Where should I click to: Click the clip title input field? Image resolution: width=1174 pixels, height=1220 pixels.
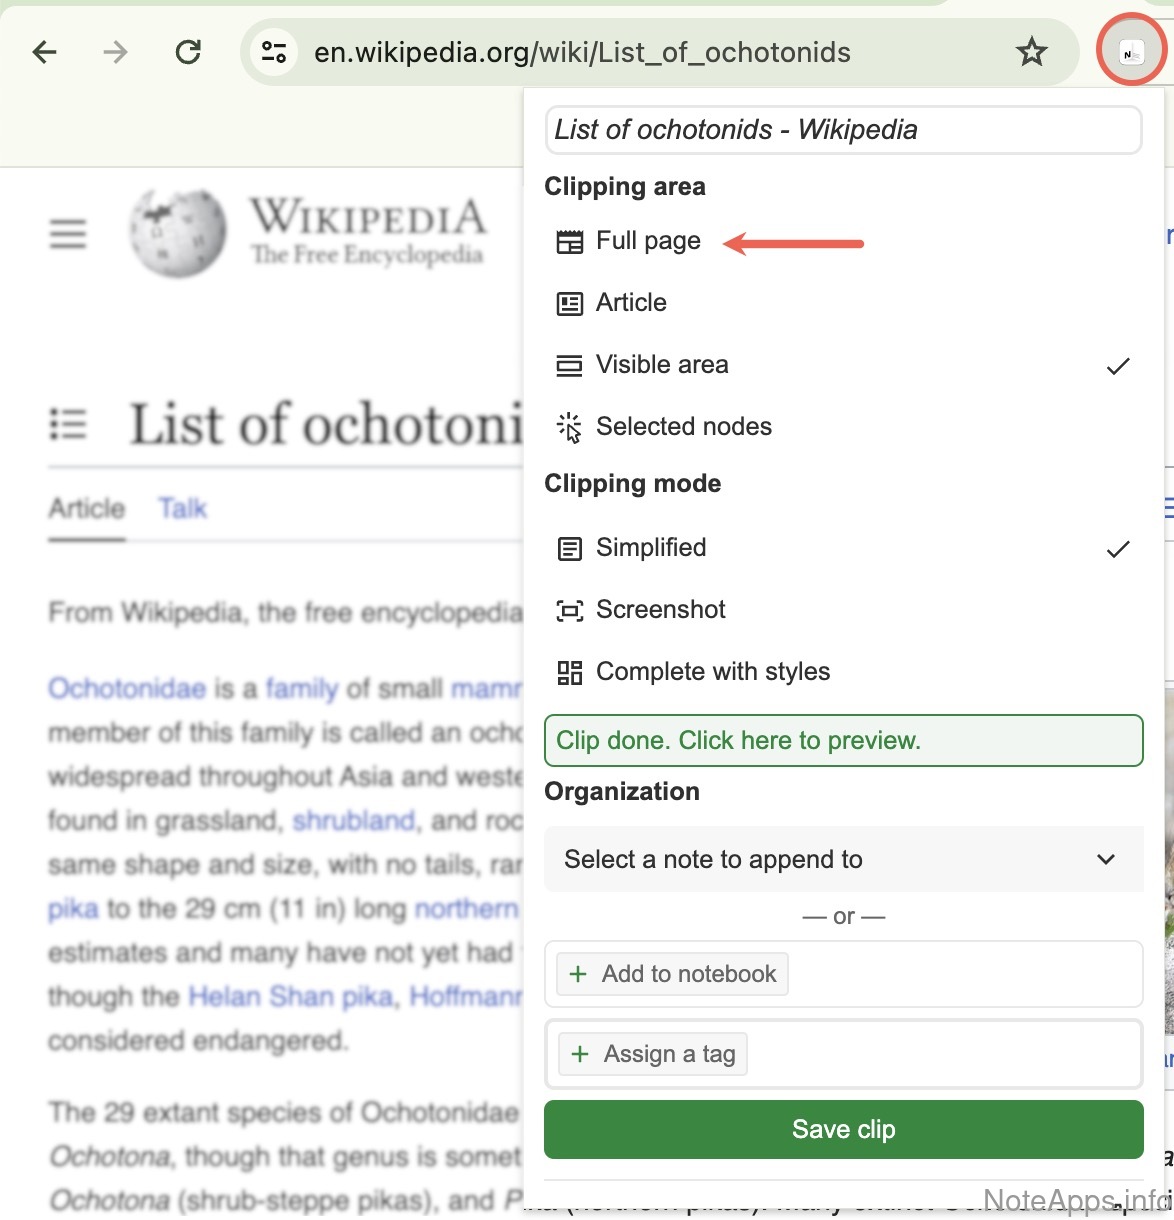point(843,130)
